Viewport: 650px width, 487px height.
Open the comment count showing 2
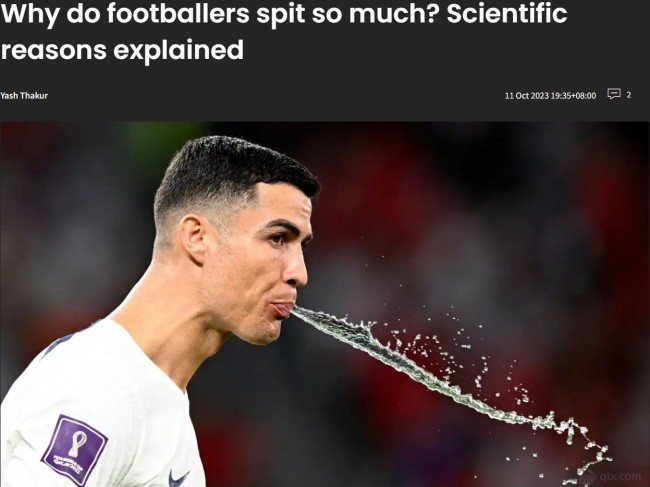[x=629, y=95]
